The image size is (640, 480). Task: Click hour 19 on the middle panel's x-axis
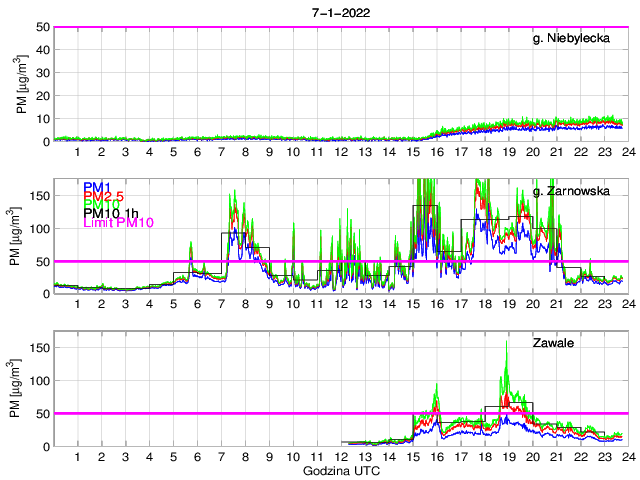point(508,304)
